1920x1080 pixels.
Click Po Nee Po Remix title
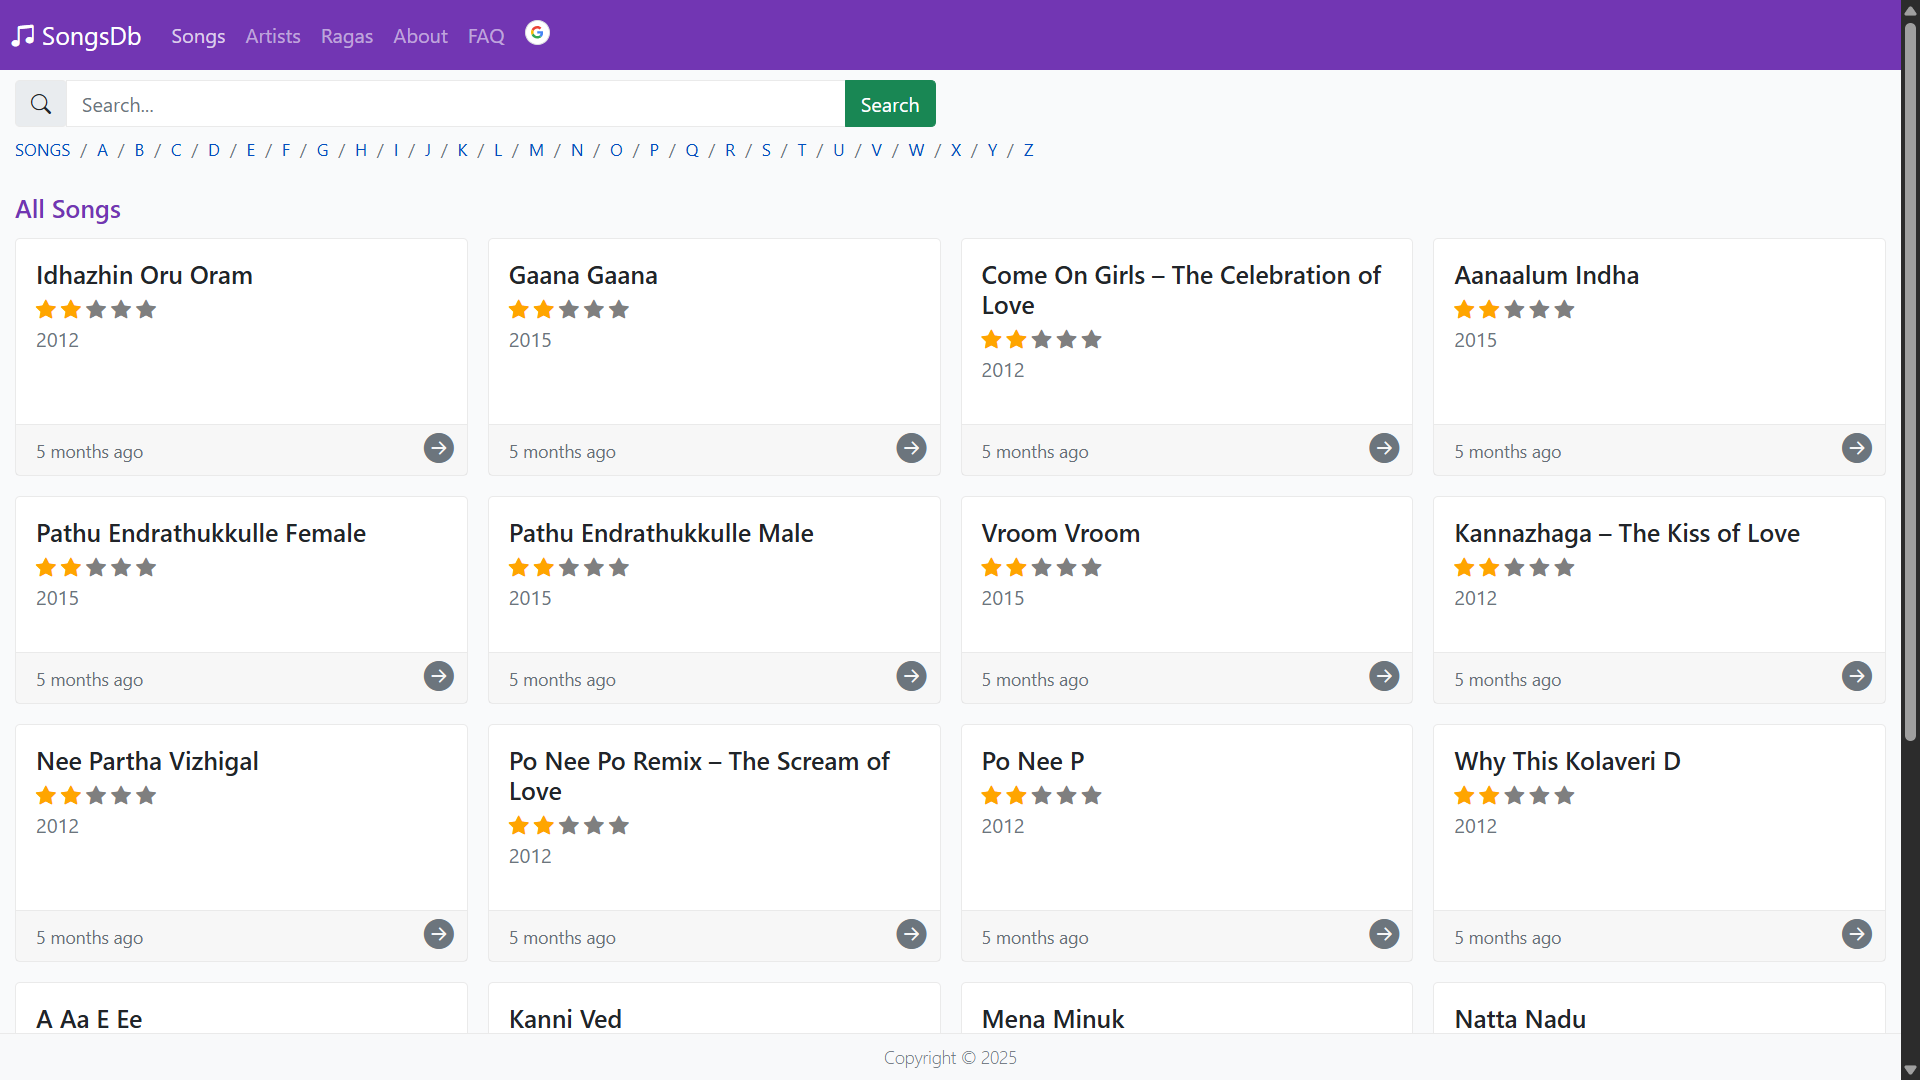(x=699, y=776)
